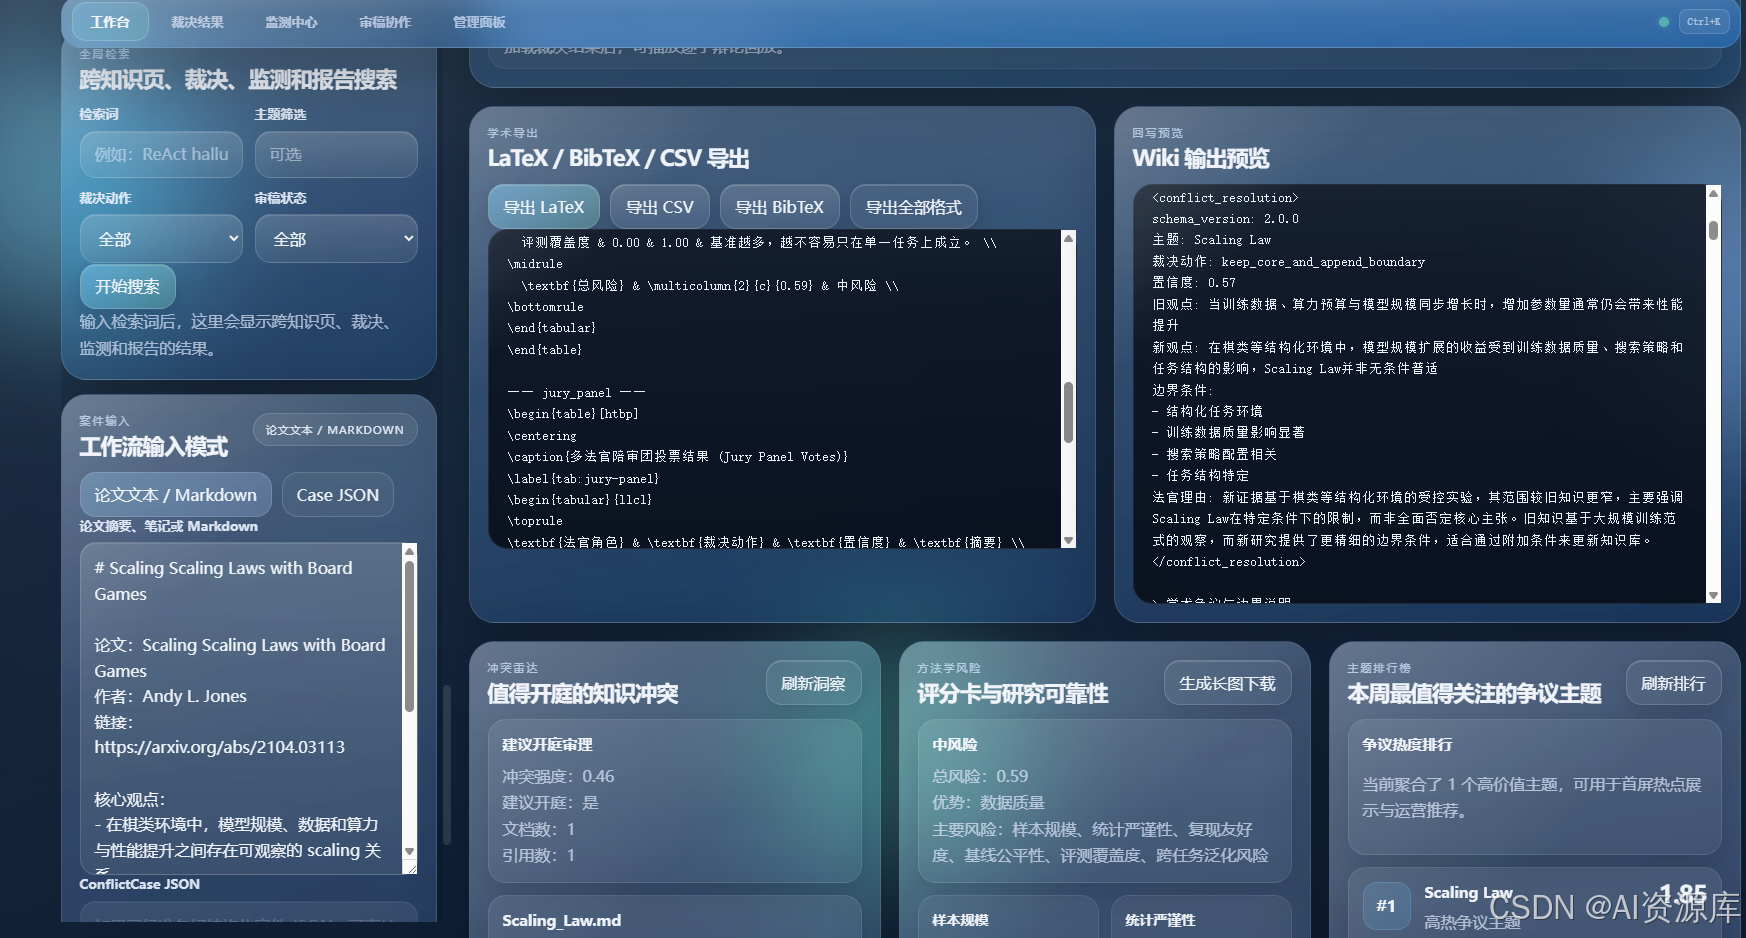
Task: Click the Ctrl+K shortcut badge
Action: click(1703, 22)
